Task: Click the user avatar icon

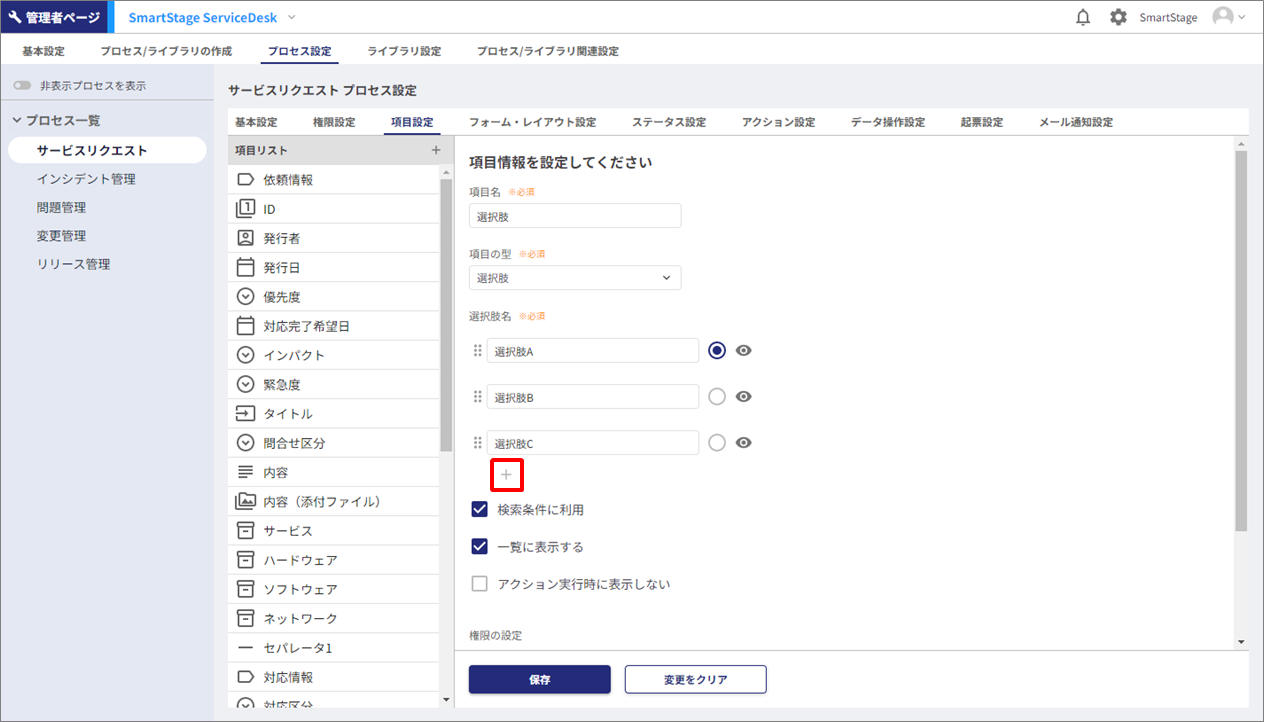Action: click(1222, 17)
